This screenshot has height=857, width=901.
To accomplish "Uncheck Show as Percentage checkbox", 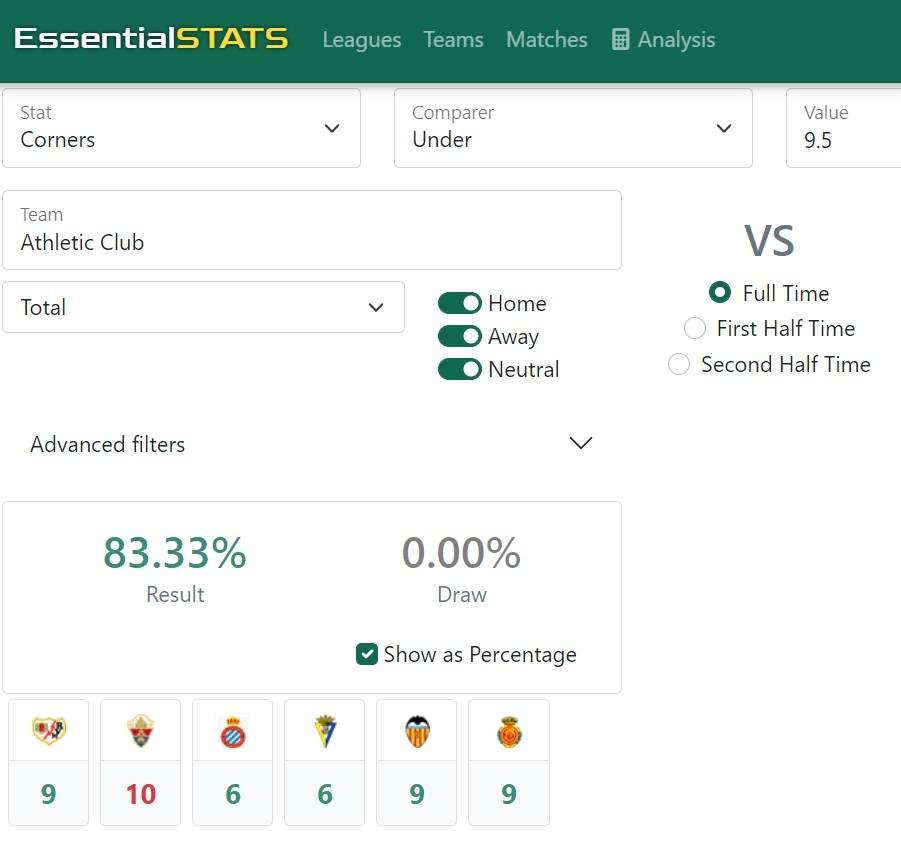I will 367,654.
